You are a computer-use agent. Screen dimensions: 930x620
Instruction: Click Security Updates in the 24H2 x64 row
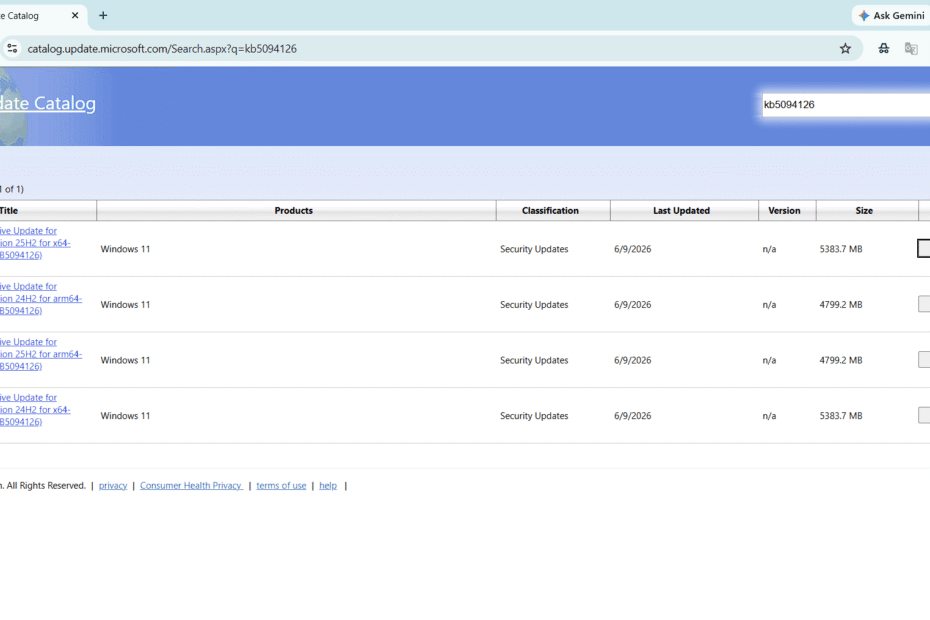coord(534,416)
